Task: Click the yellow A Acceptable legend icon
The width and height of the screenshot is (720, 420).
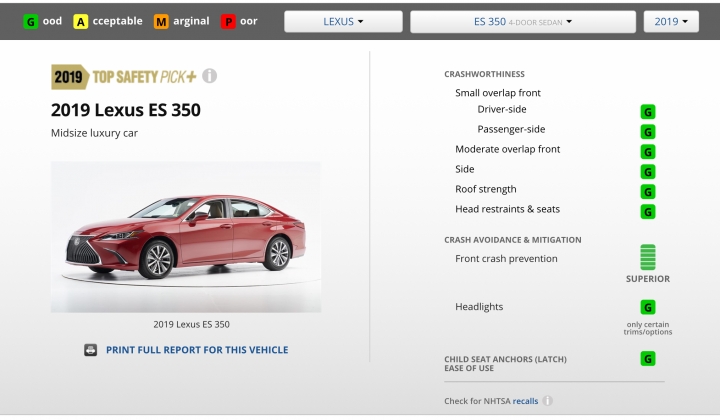Action: (x=80, y=22)
